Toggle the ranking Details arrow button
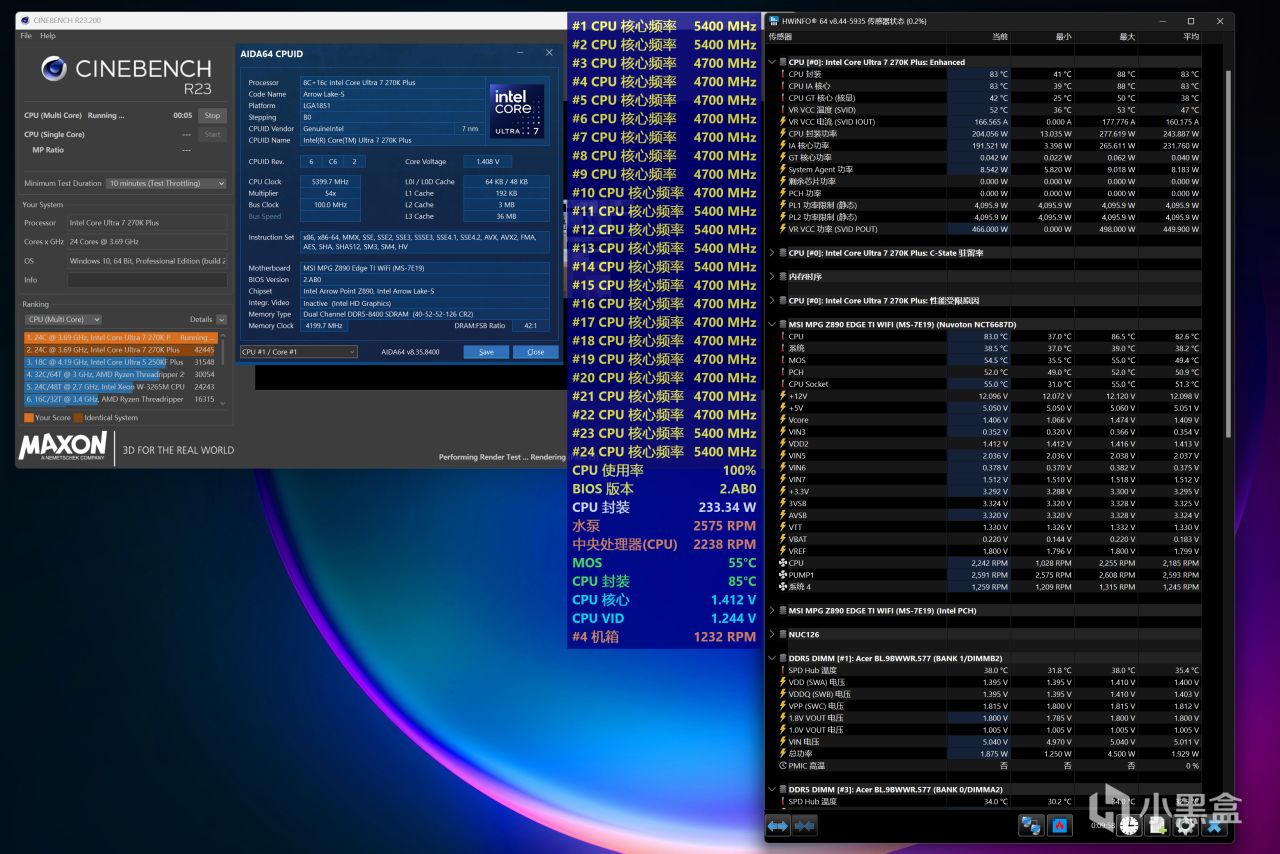Viewport: 1280px width, 854px height. (222, 319)
